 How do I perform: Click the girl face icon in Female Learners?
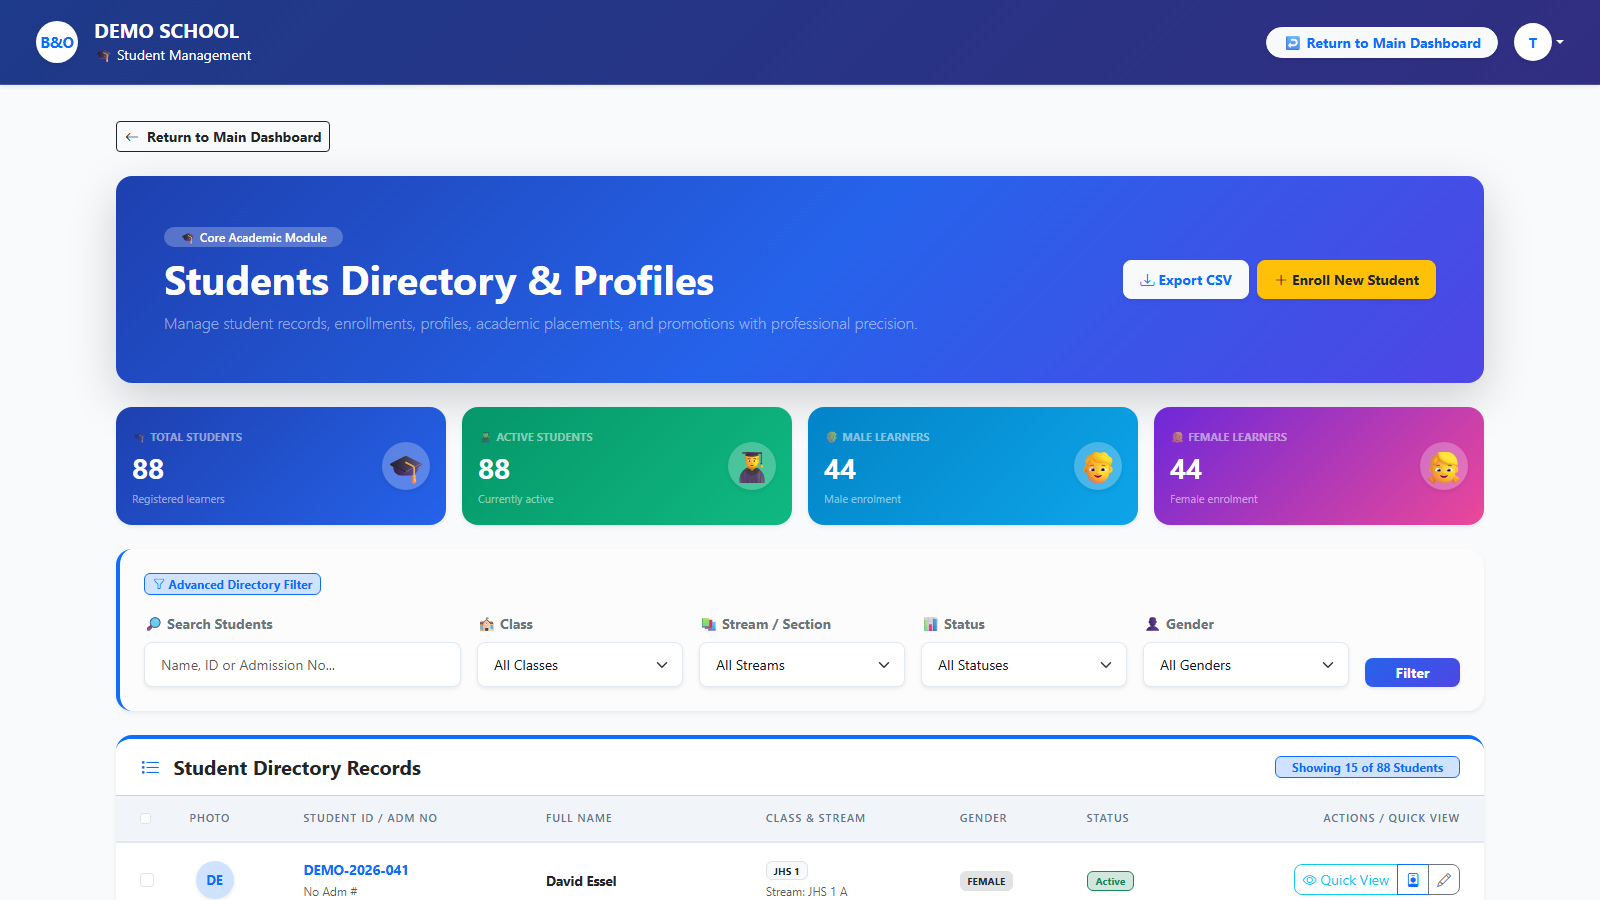click(x=1444, y=466)
